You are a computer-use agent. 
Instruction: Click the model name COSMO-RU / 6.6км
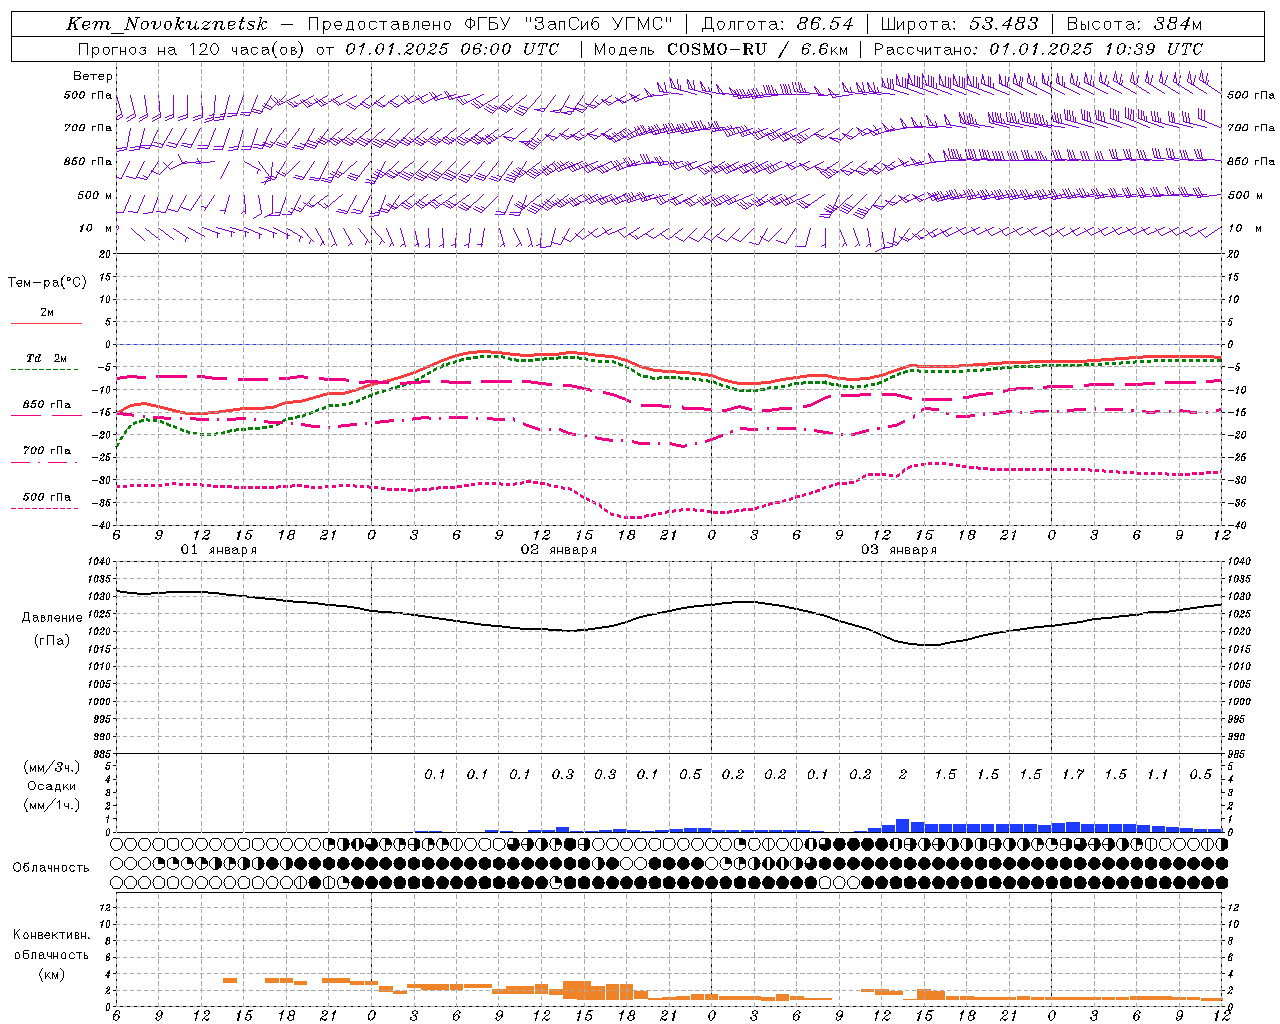758,49
